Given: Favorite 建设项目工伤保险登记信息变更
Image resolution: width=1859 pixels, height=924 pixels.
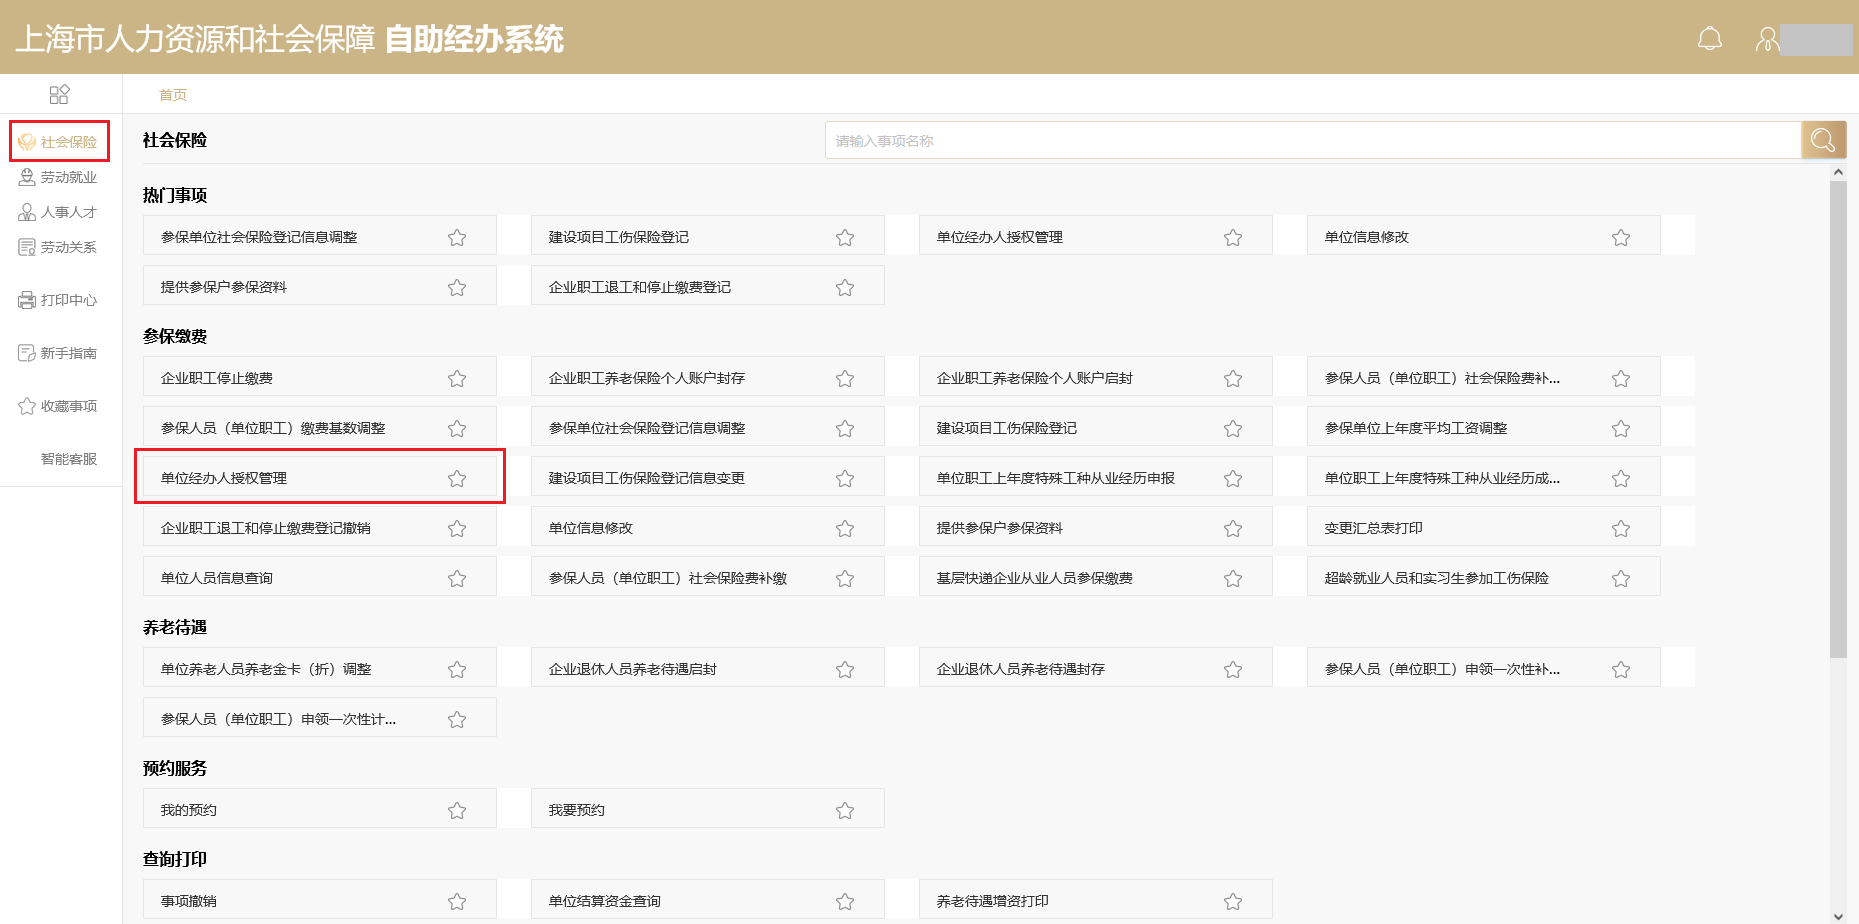Looking at the screenshot, I should 845,478.
